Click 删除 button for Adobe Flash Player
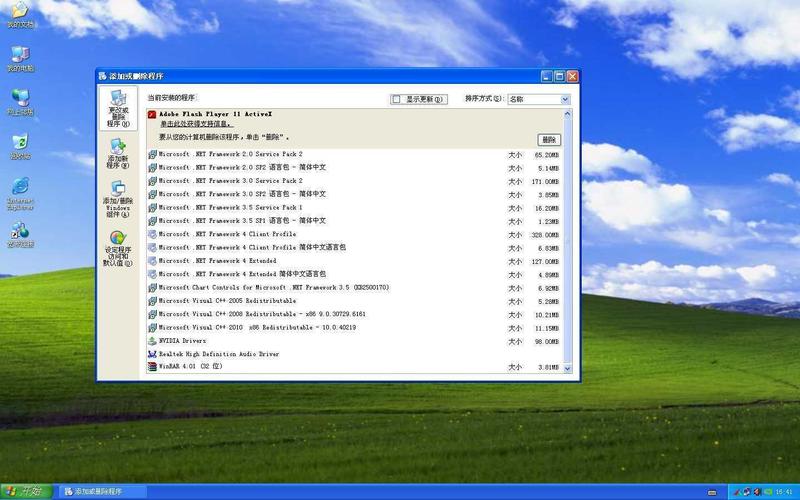Image resolution: width=800 pixels, height=500 pixels. [549, 140]
